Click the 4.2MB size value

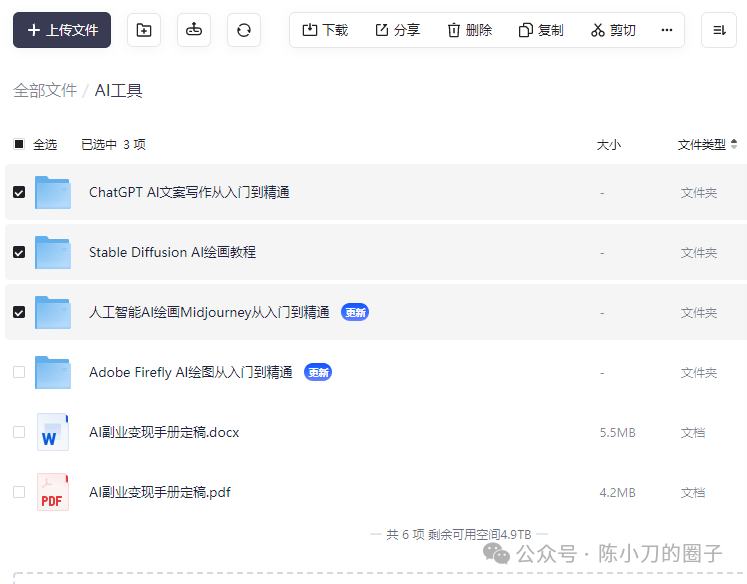[617, 493]
